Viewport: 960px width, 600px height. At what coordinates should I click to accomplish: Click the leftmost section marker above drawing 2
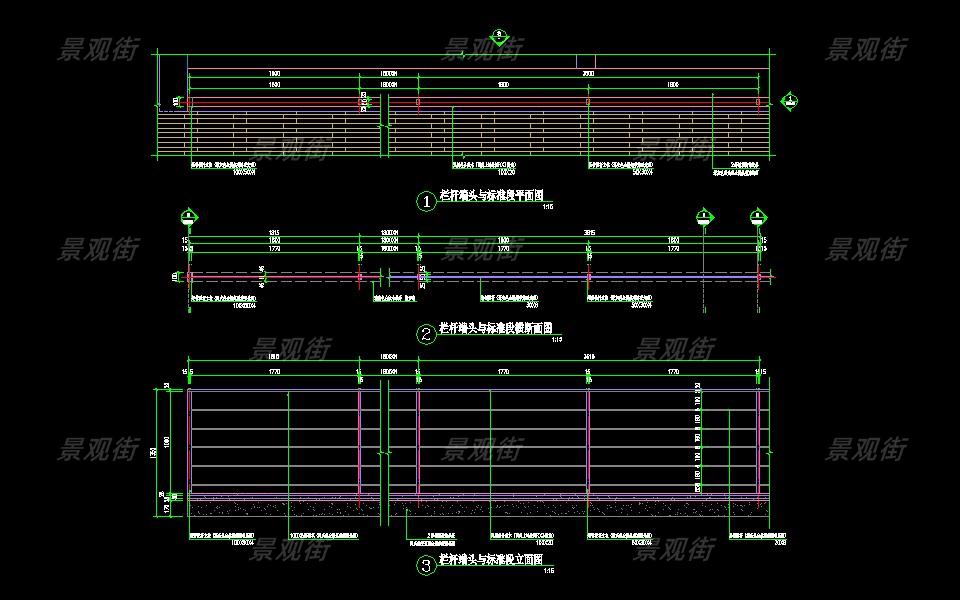189,217
